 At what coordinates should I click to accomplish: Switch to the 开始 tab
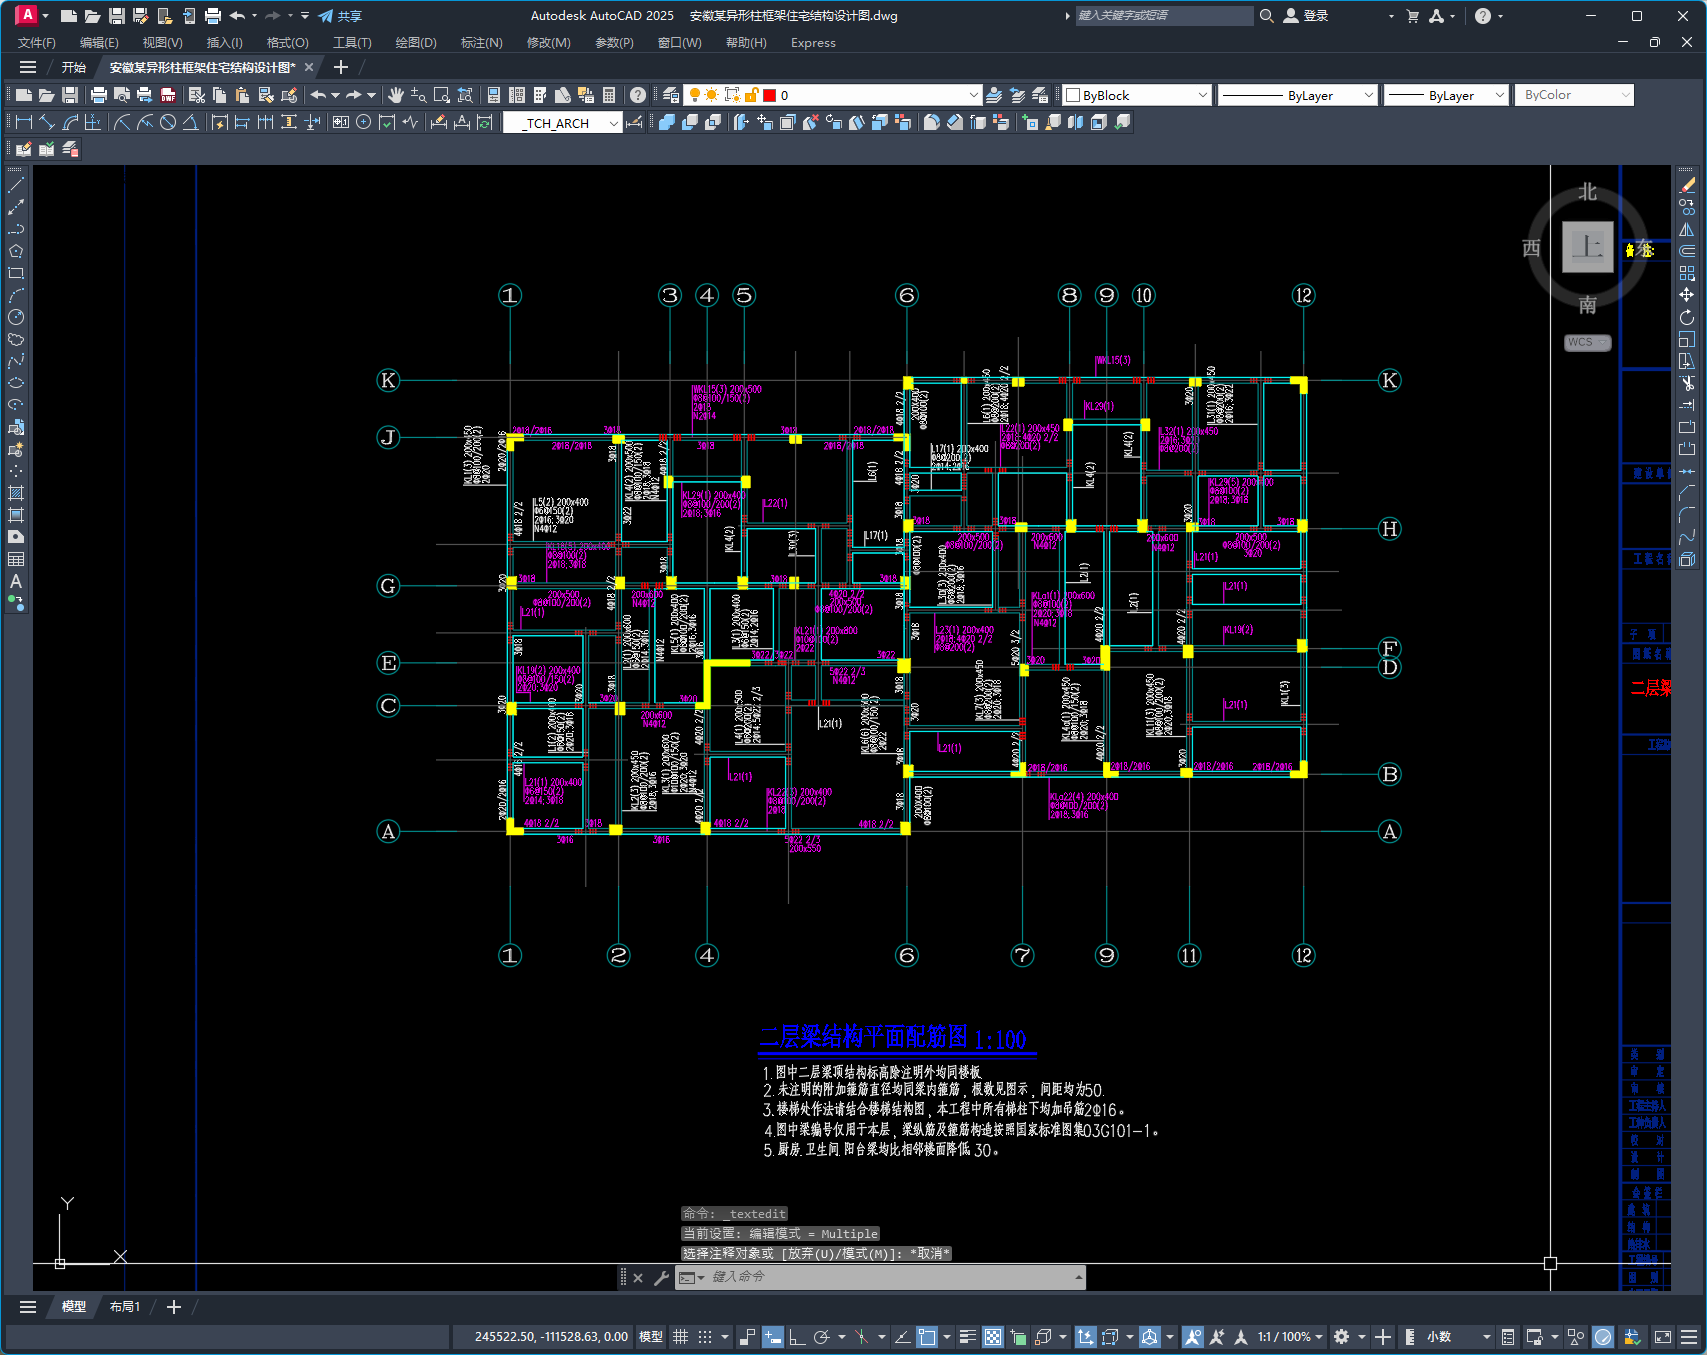pyautogui.click(x=74, y=67)
